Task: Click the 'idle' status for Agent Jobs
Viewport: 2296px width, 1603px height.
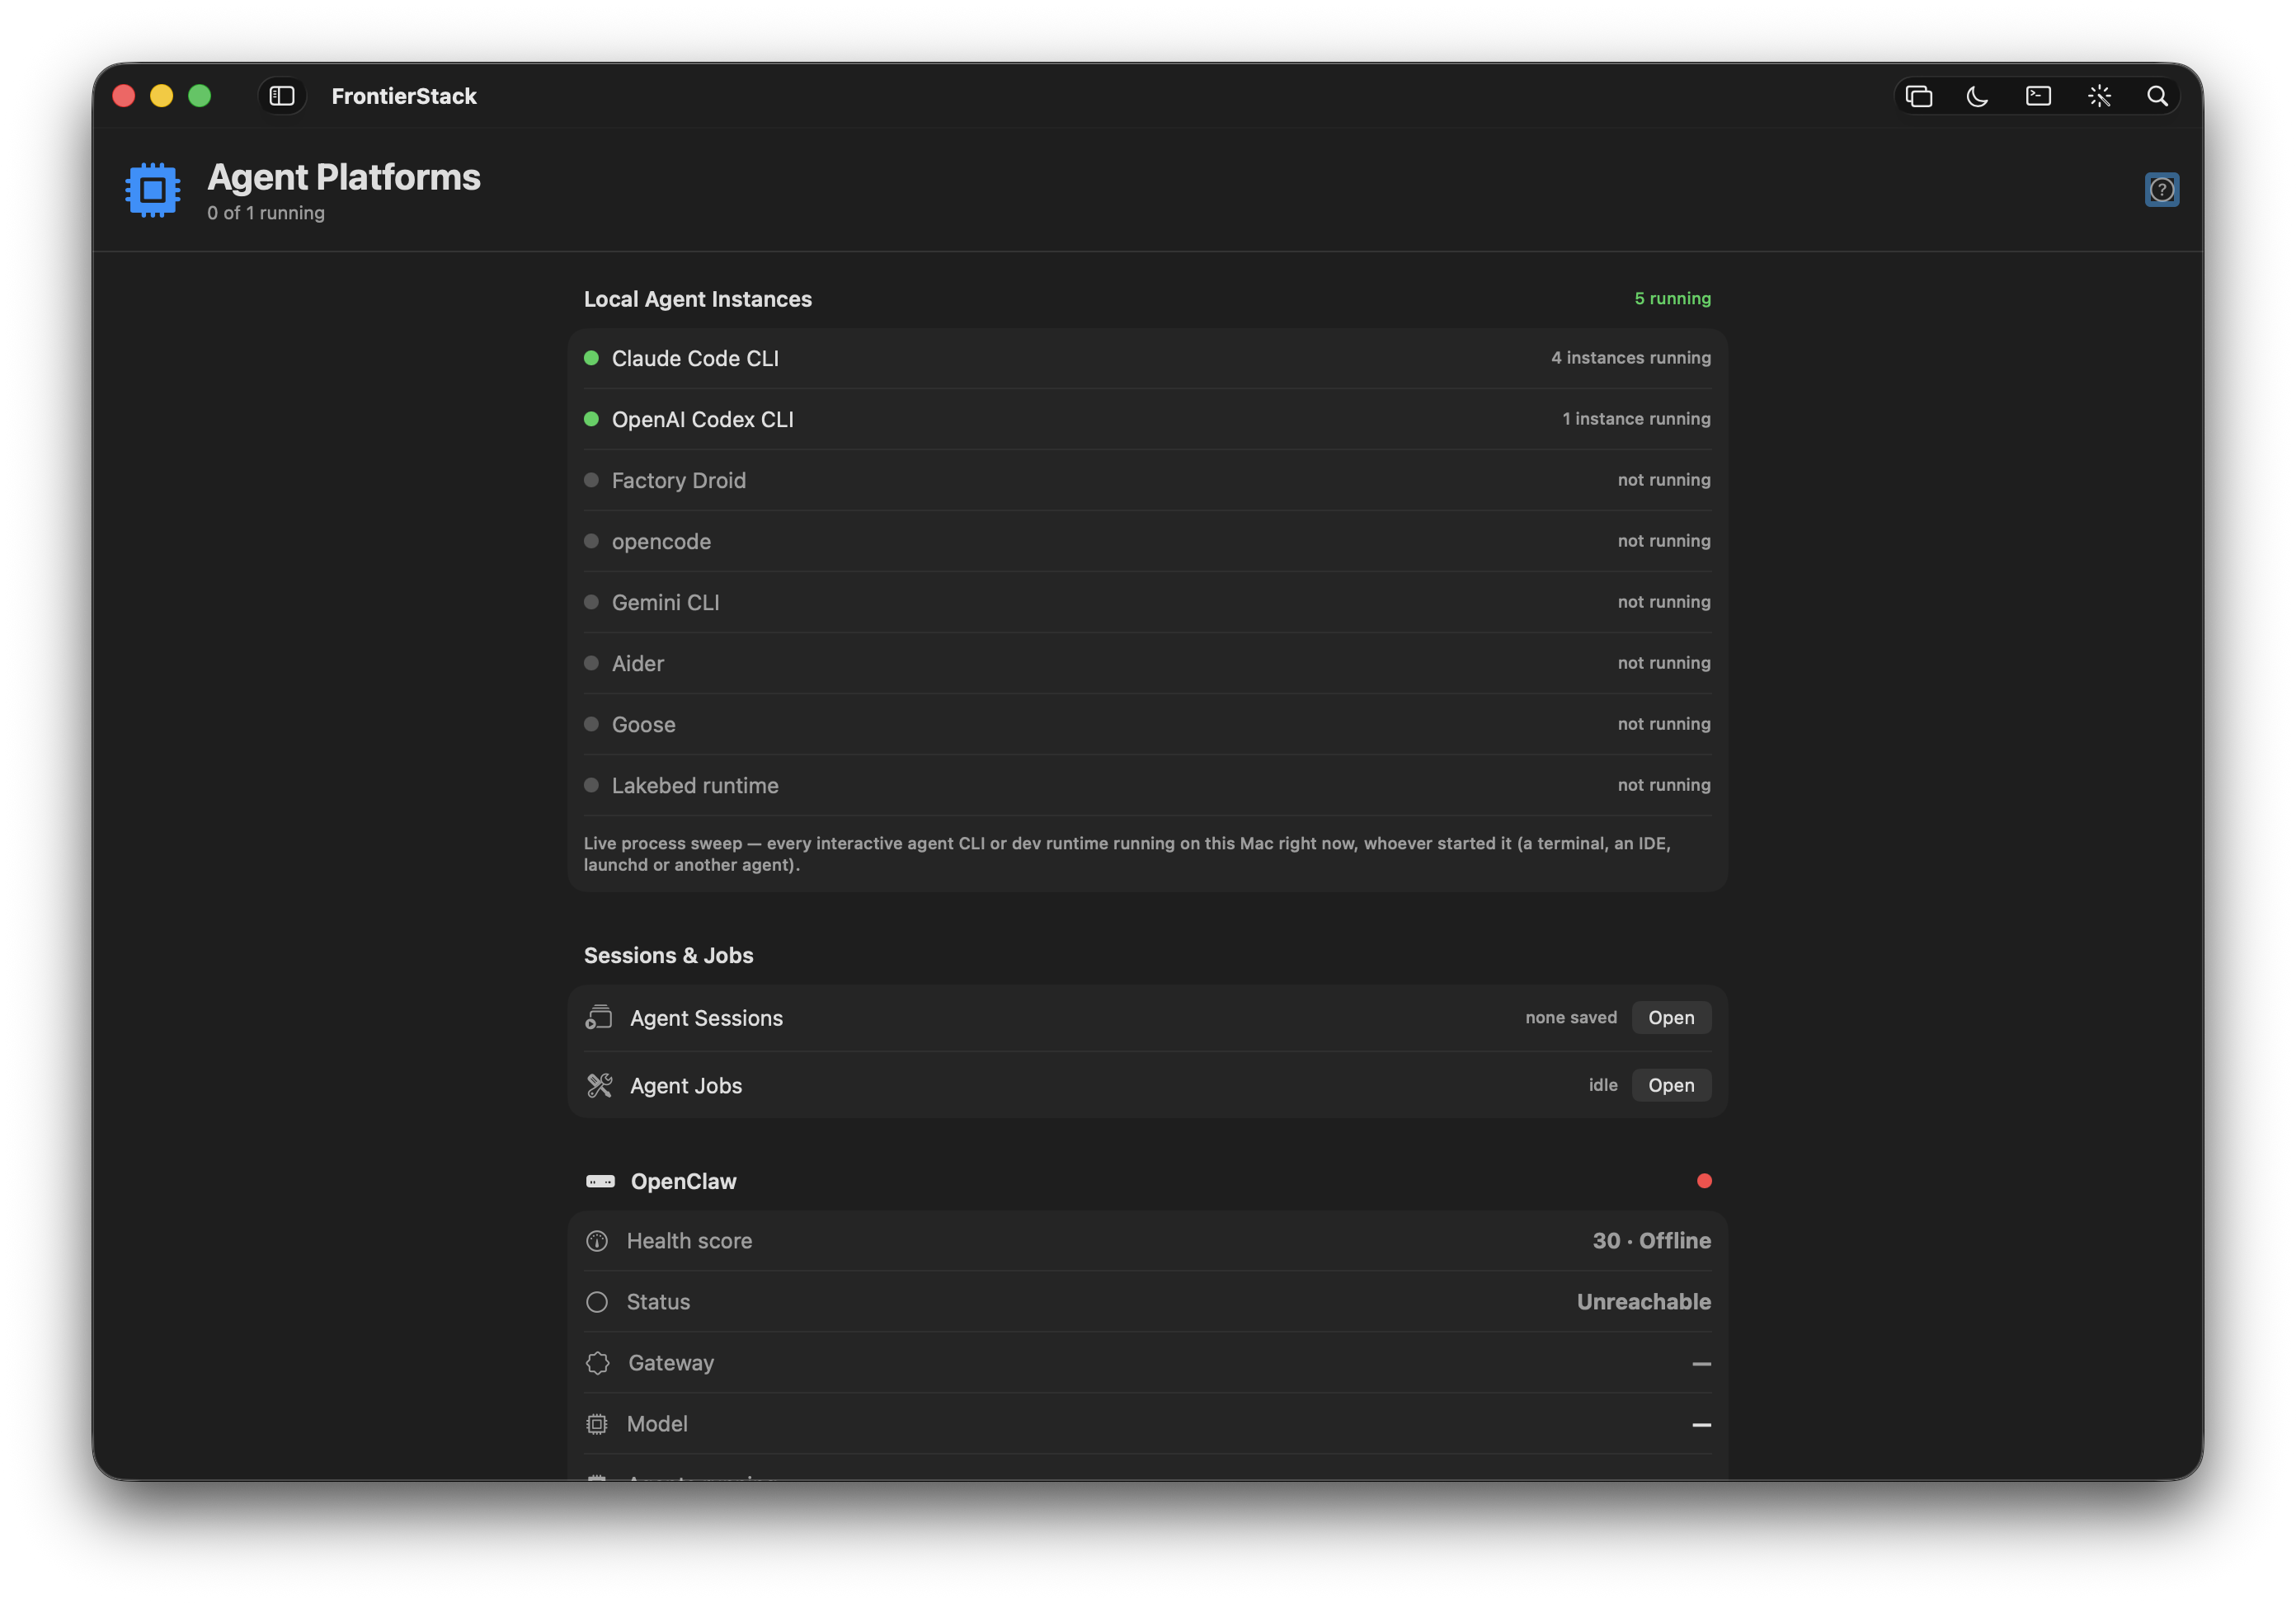Action: (1603, 1084)
